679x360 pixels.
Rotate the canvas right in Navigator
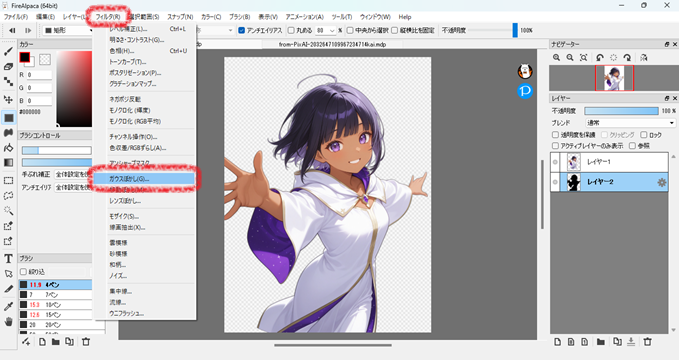pyautogui.click(x=627, y=58)
